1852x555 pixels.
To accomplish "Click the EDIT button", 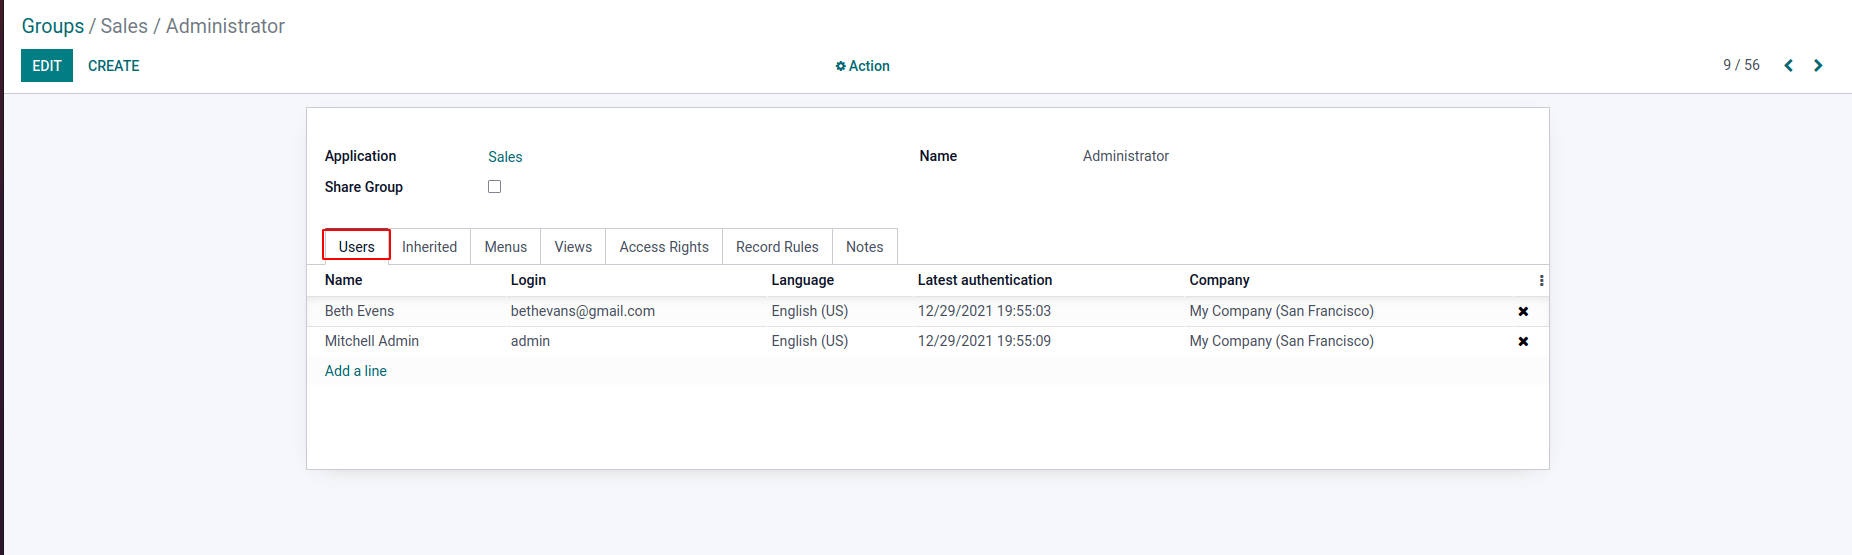I will 47,66.
